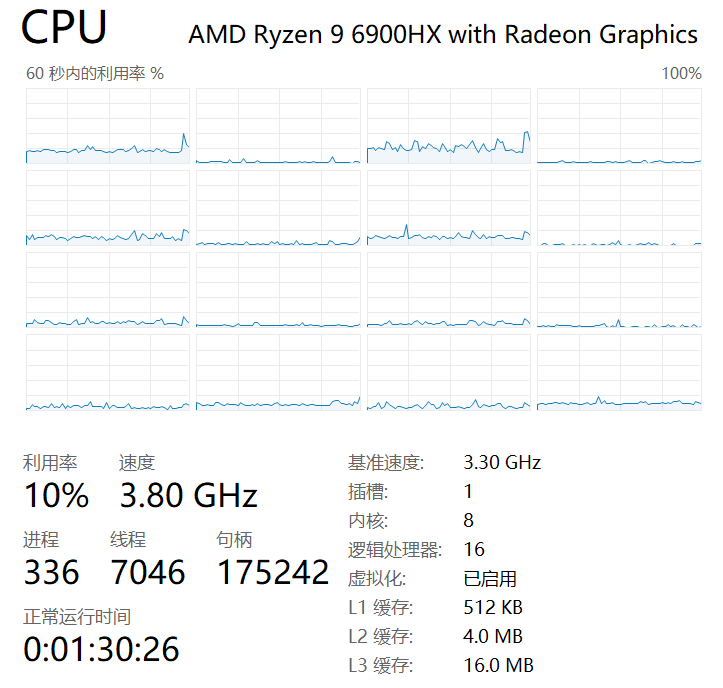This screenshot has height=688, width=723.
Task: Click the last graph in the bottom row
Action: point(619,372)
